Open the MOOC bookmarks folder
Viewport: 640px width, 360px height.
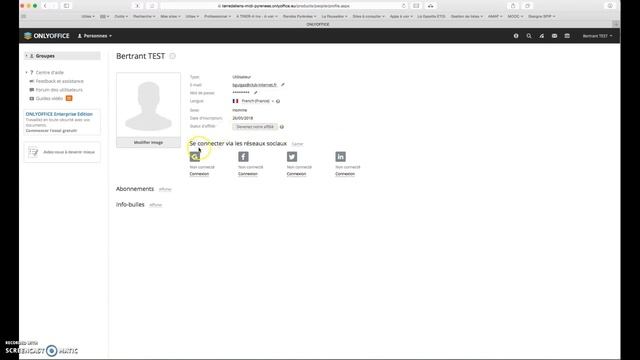coord(515,16)
